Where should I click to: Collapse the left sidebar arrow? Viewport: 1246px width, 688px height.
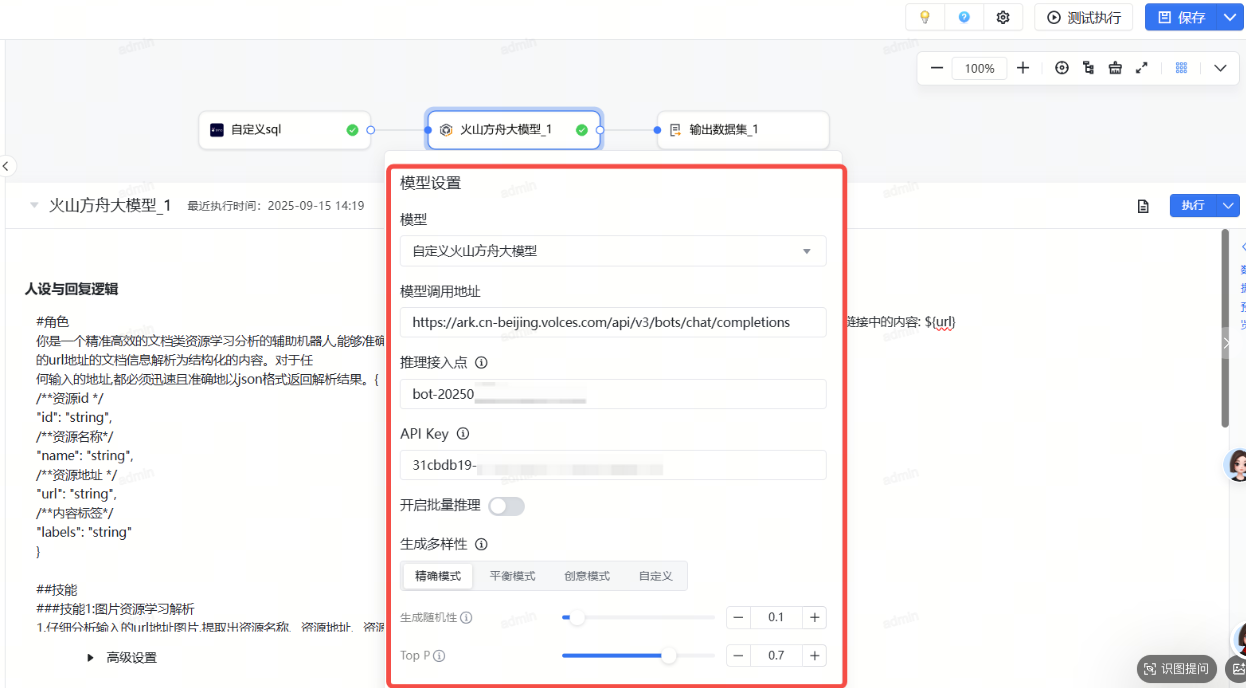pos(6,166)
